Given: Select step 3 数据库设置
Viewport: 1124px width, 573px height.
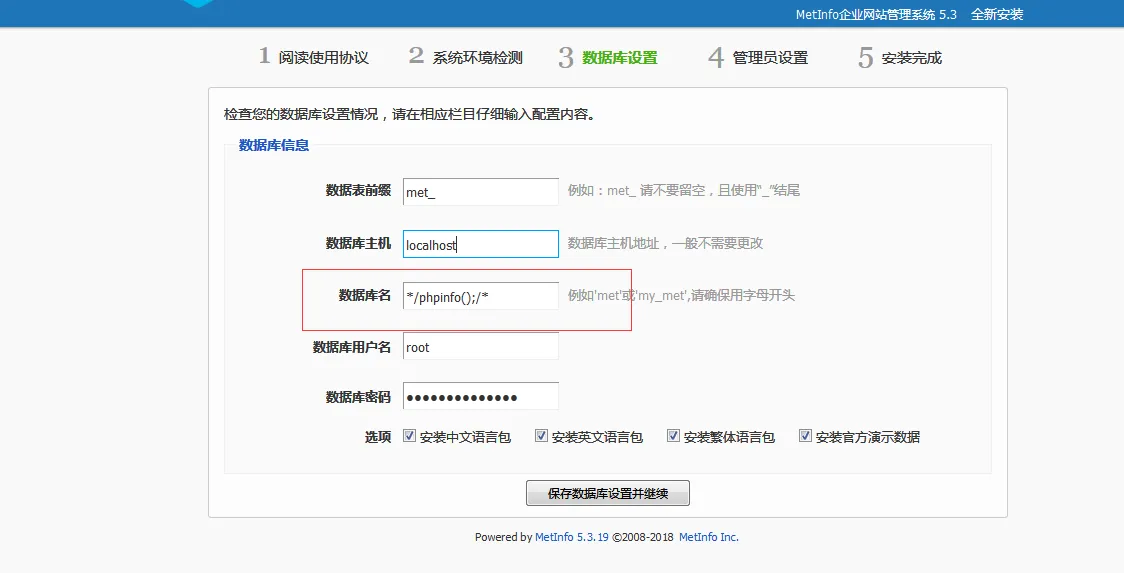Looking at the screenshot, I should coord(609,57).
